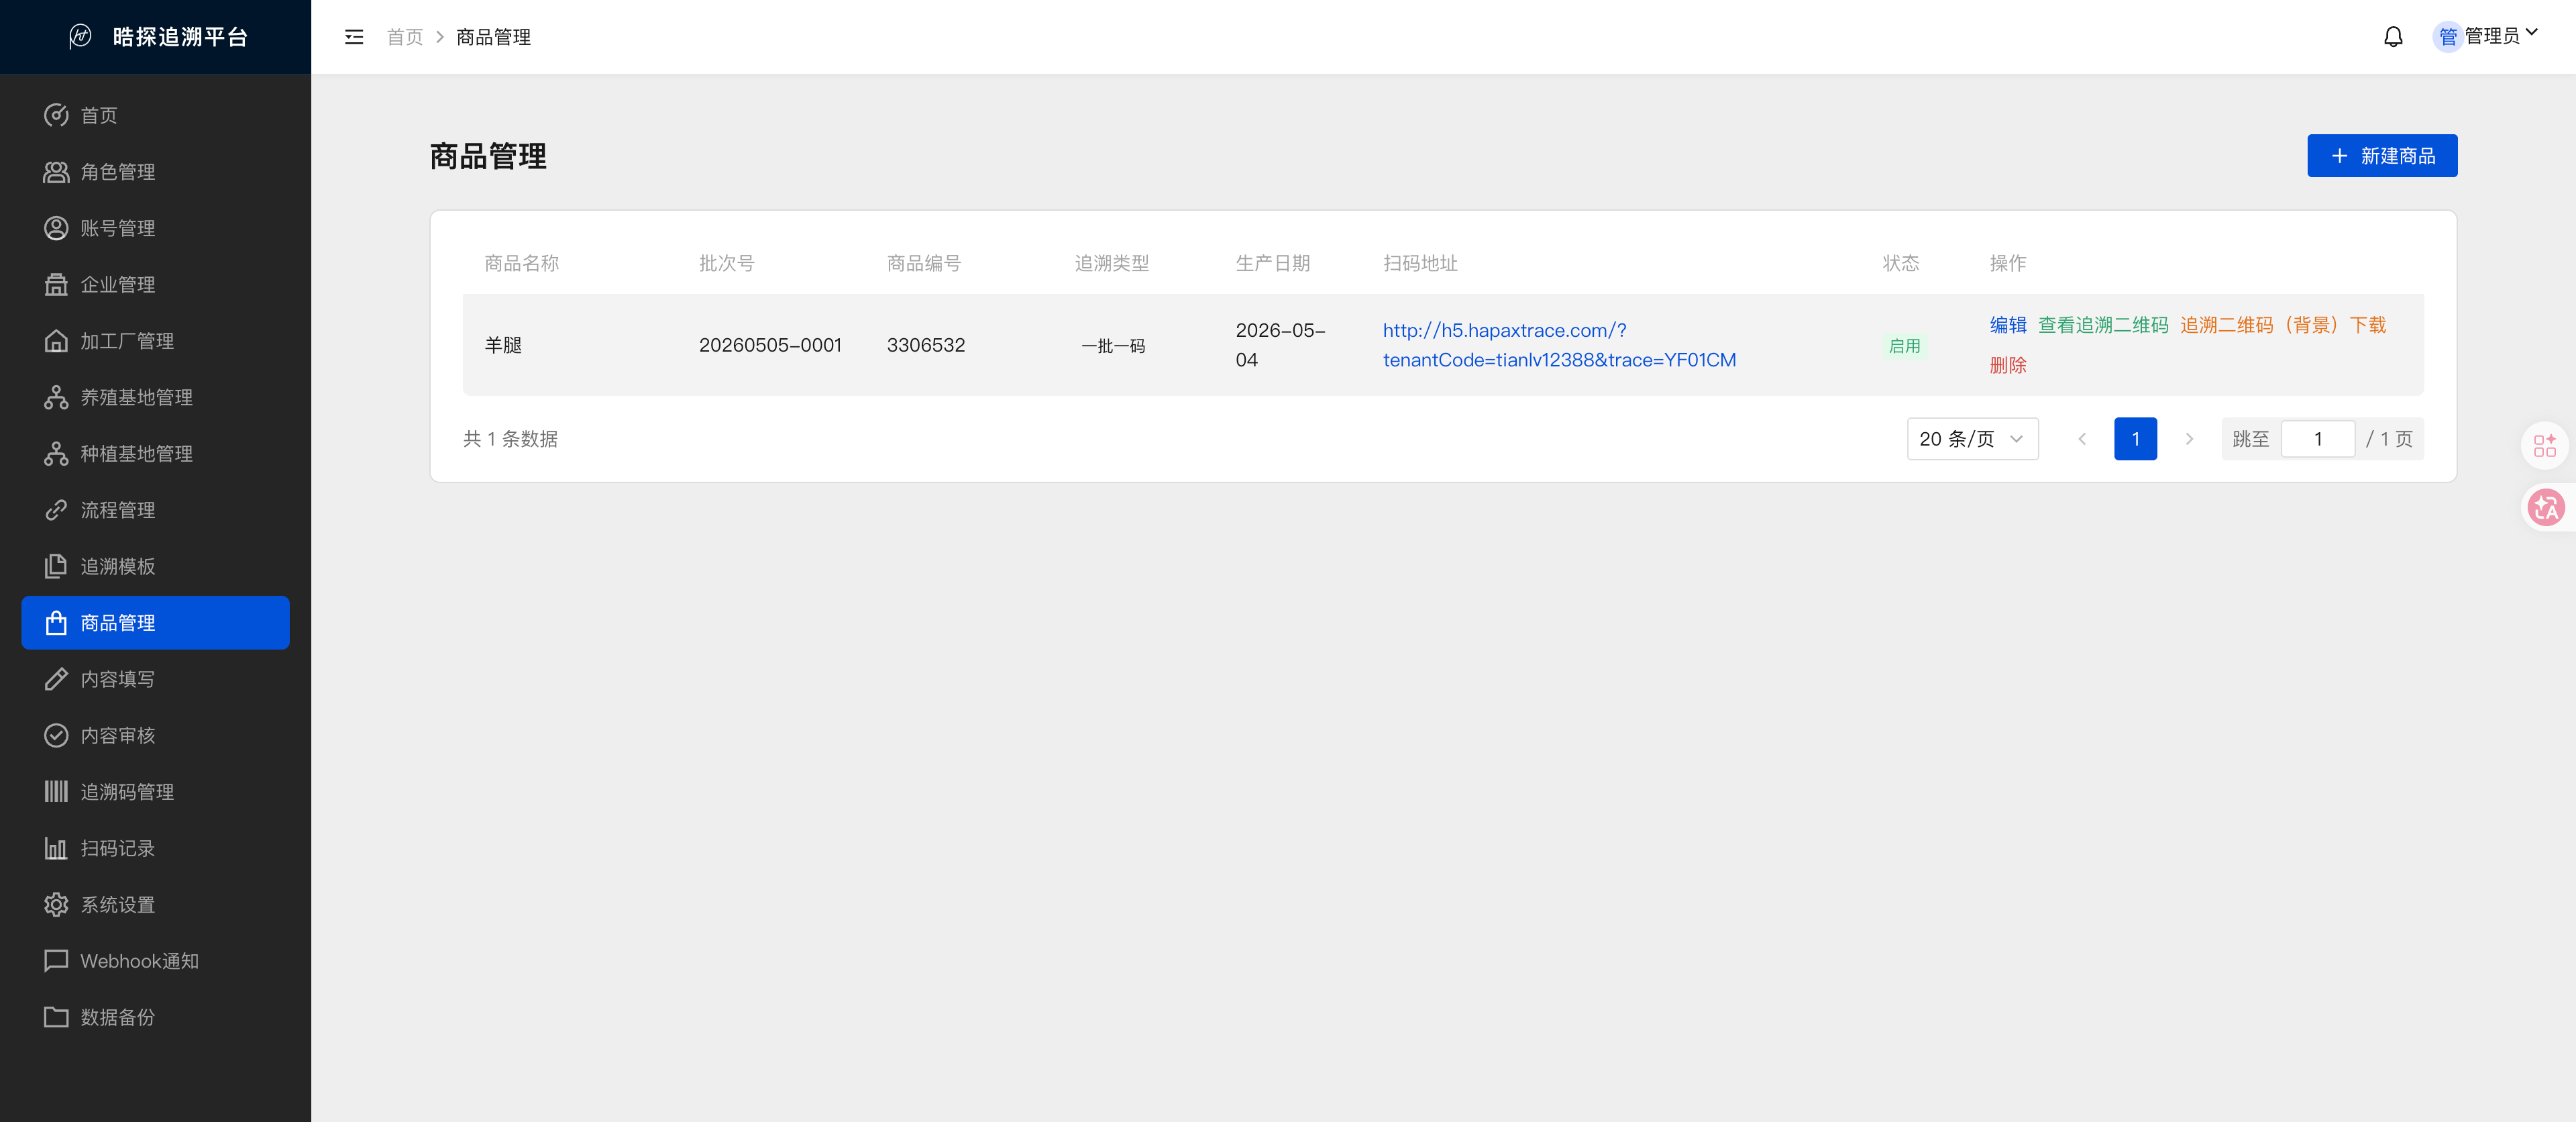Screen dimensions: 2576x1122
Task: Go to next page arrow
Action: pyautogui.click(x=2189, y=439)
